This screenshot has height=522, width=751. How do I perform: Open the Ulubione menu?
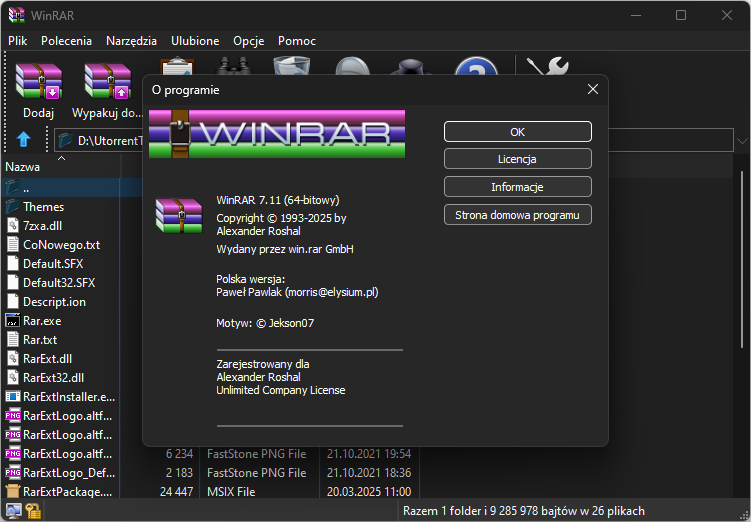(x=195, y=41)
